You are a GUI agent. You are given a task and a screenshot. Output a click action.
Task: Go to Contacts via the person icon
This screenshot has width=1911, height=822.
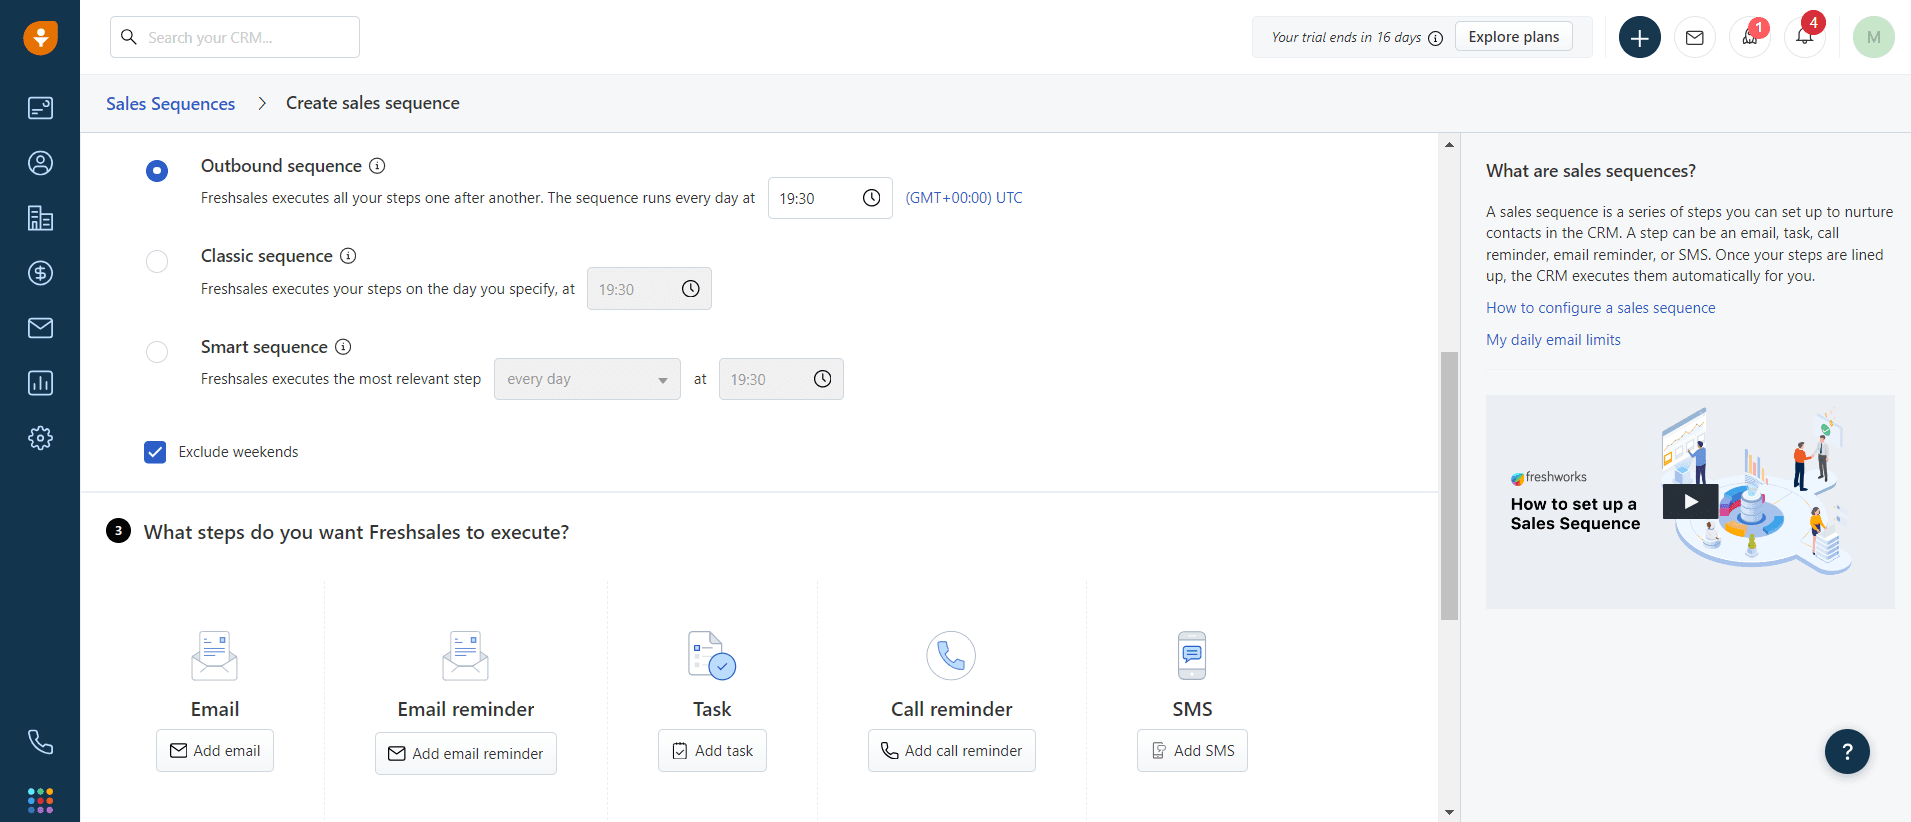(40, 163)
